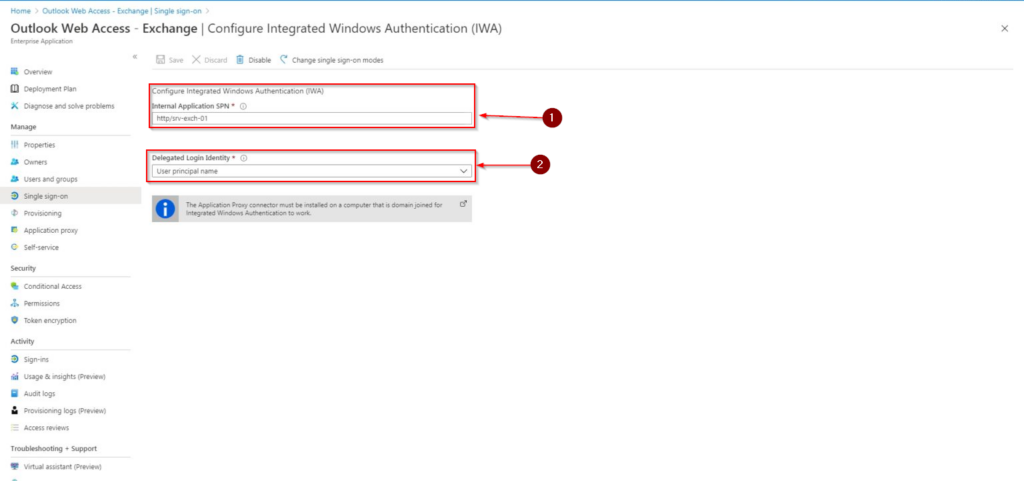Image resolution: width=1024 pixels, height=481 pixels.
Task: Open external link icon in info banner
Action: pos(463,204)
